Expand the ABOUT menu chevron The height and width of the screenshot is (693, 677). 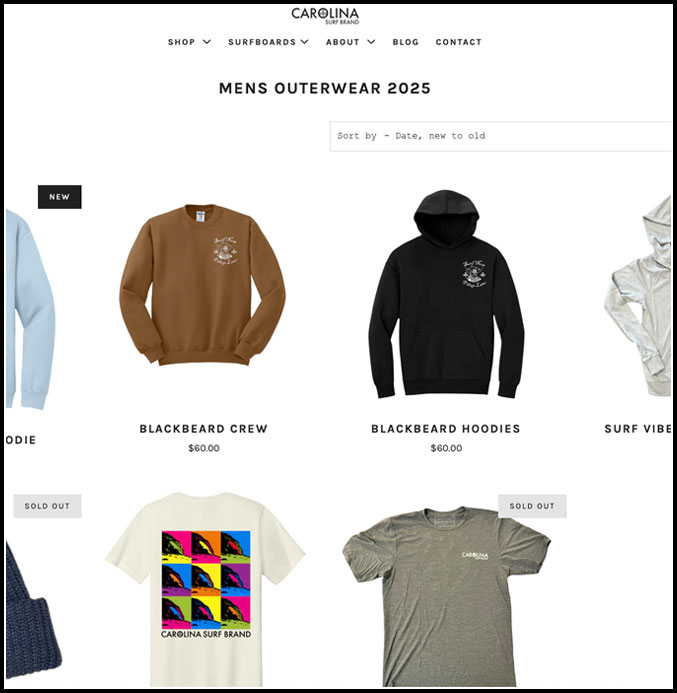click(x=371, y=42)
